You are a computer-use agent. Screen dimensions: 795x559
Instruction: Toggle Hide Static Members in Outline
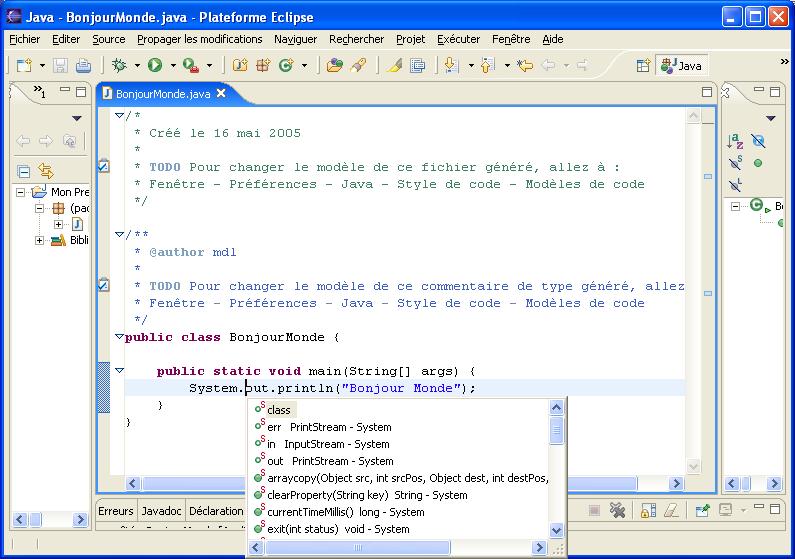735,163
